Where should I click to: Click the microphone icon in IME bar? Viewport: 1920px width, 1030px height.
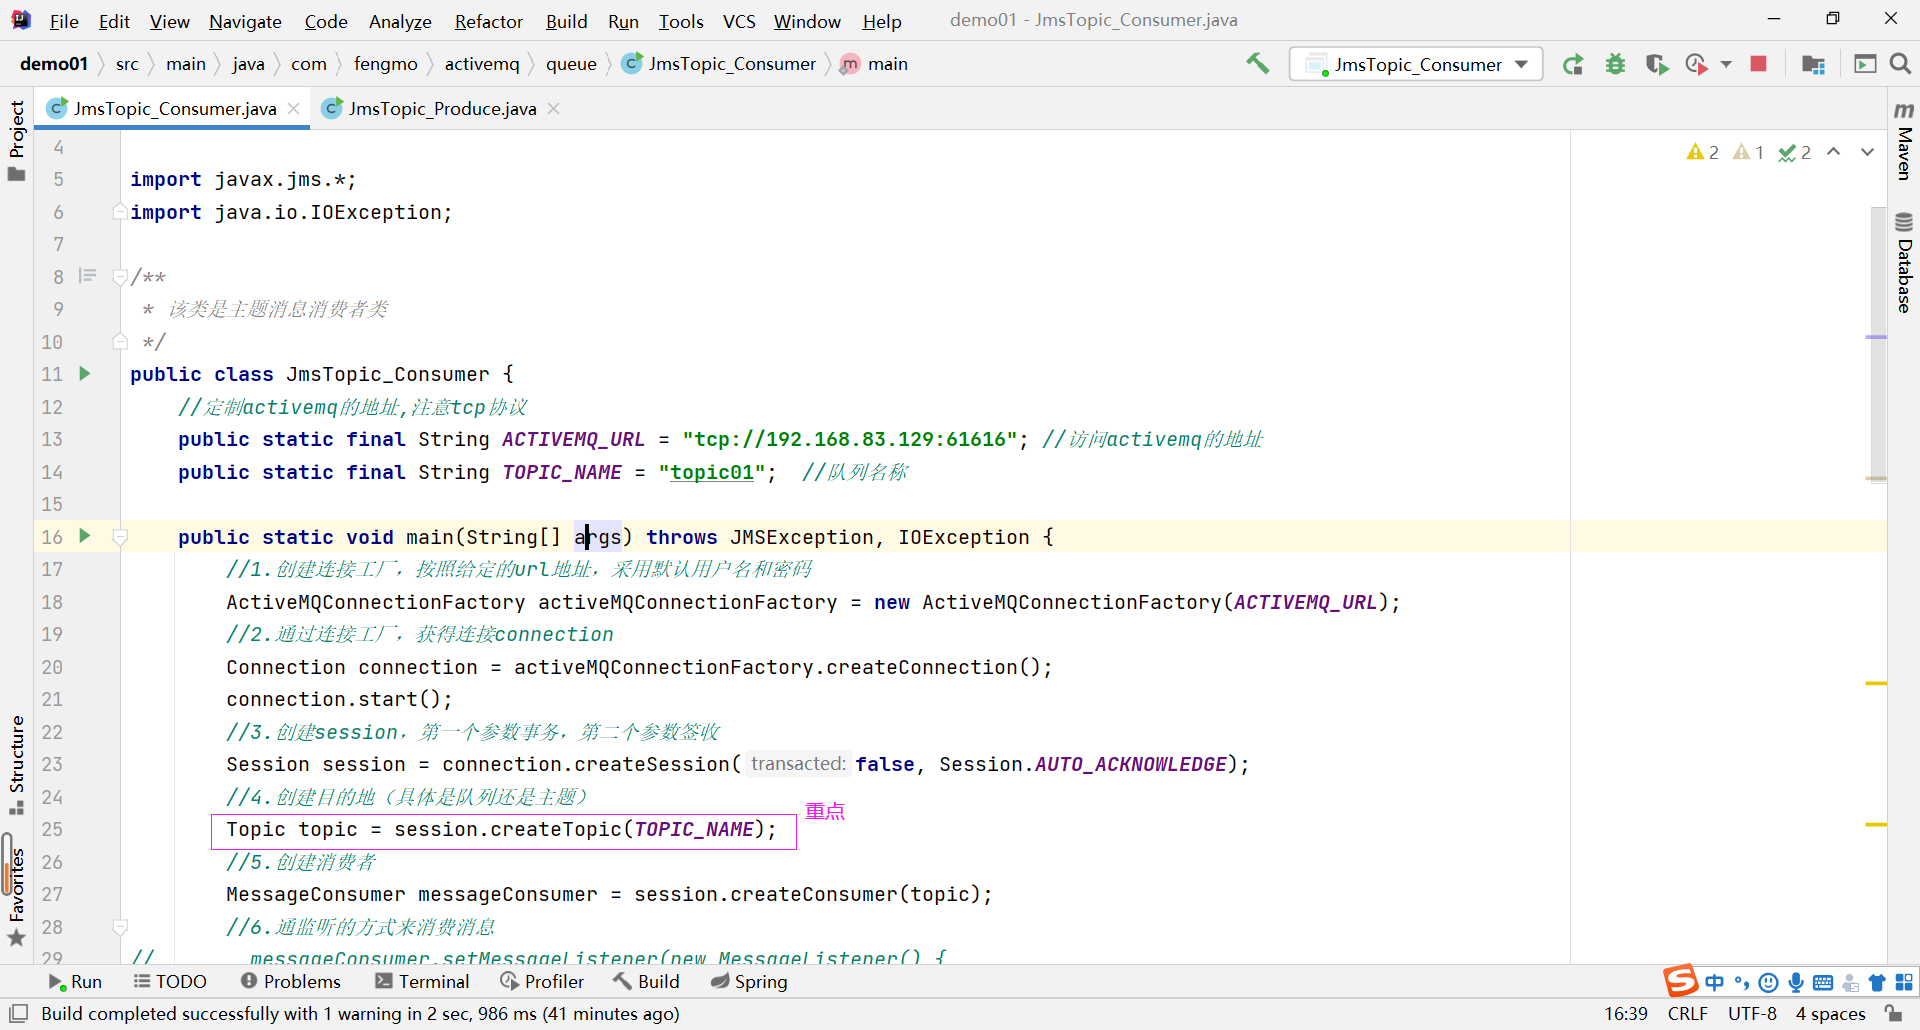point(1796,982)
